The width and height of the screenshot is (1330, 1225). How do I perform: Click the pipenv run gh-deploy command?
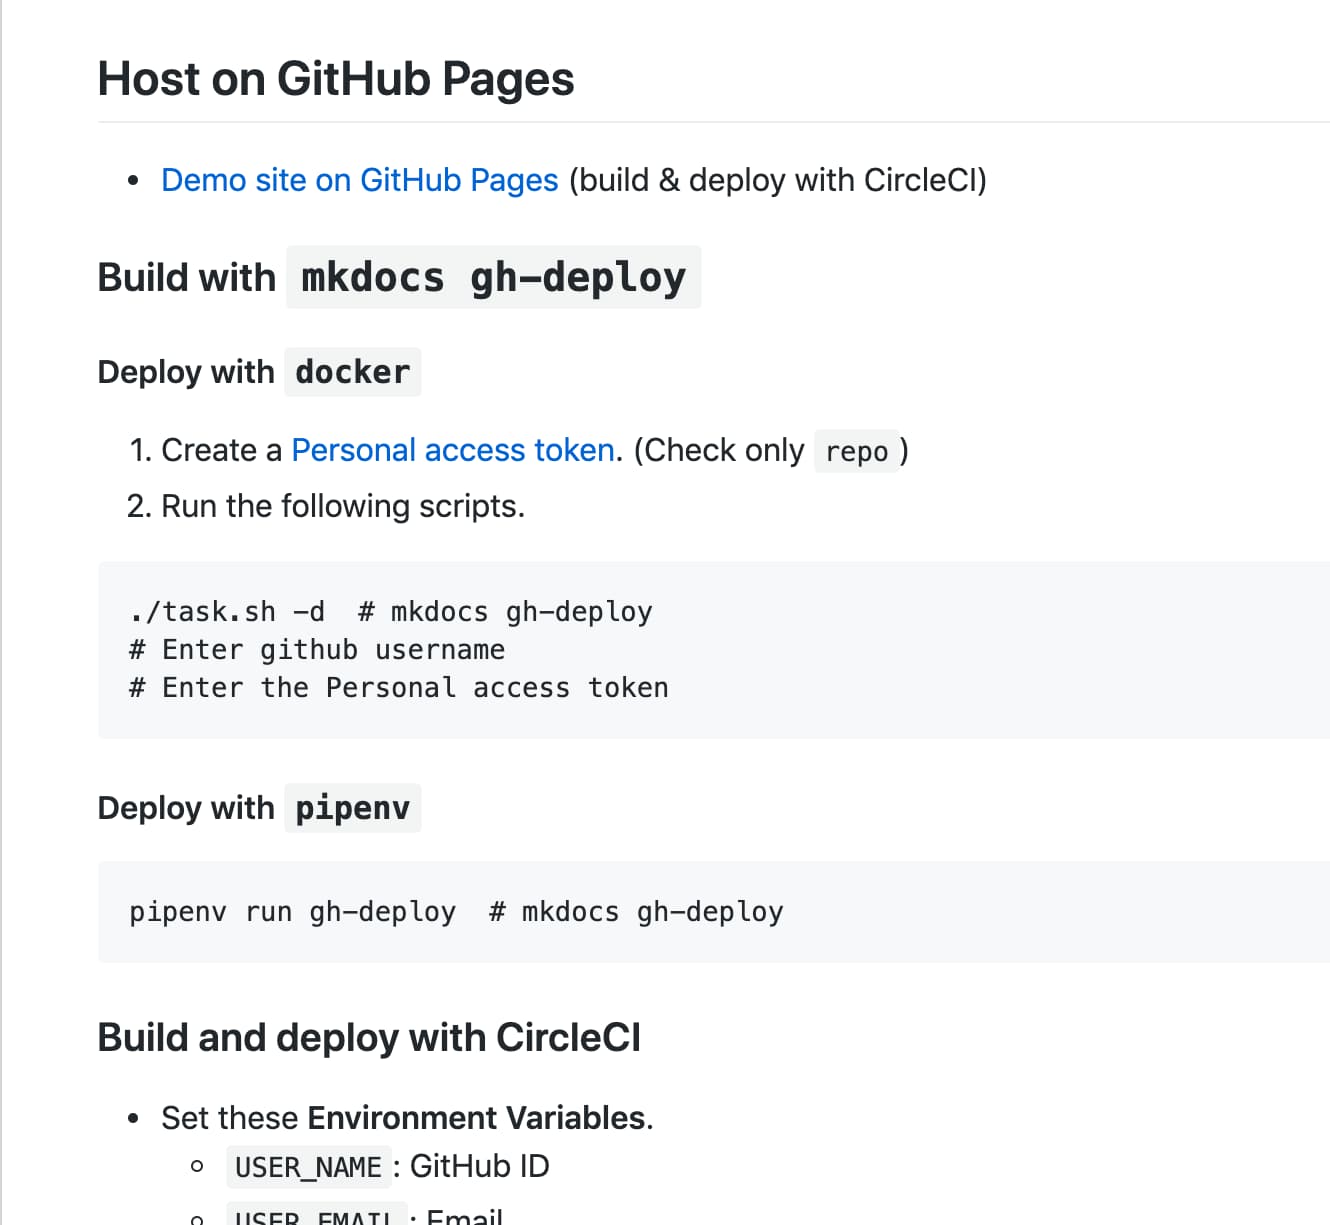(x=292, y=912)
